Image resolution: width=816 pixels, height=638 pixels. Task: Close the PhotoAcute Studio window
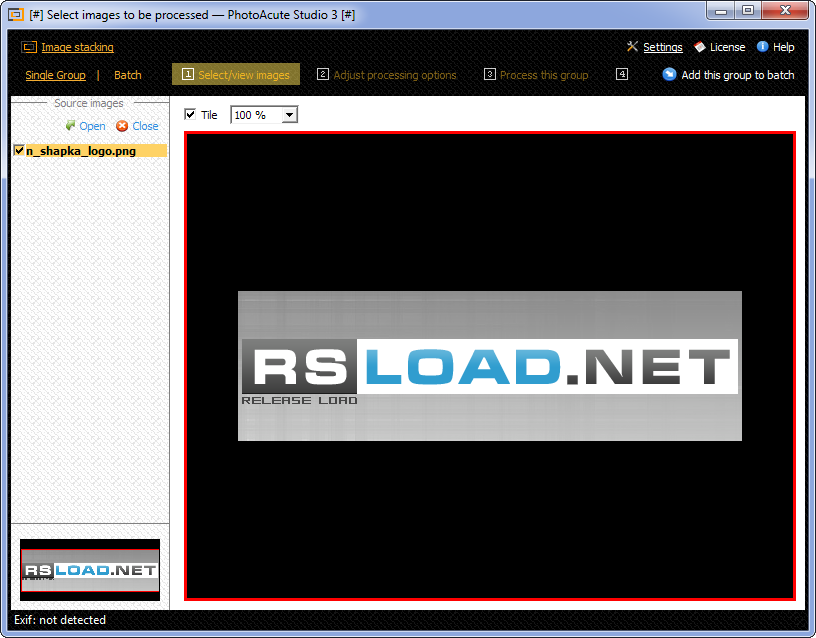(x=785, y=10)
